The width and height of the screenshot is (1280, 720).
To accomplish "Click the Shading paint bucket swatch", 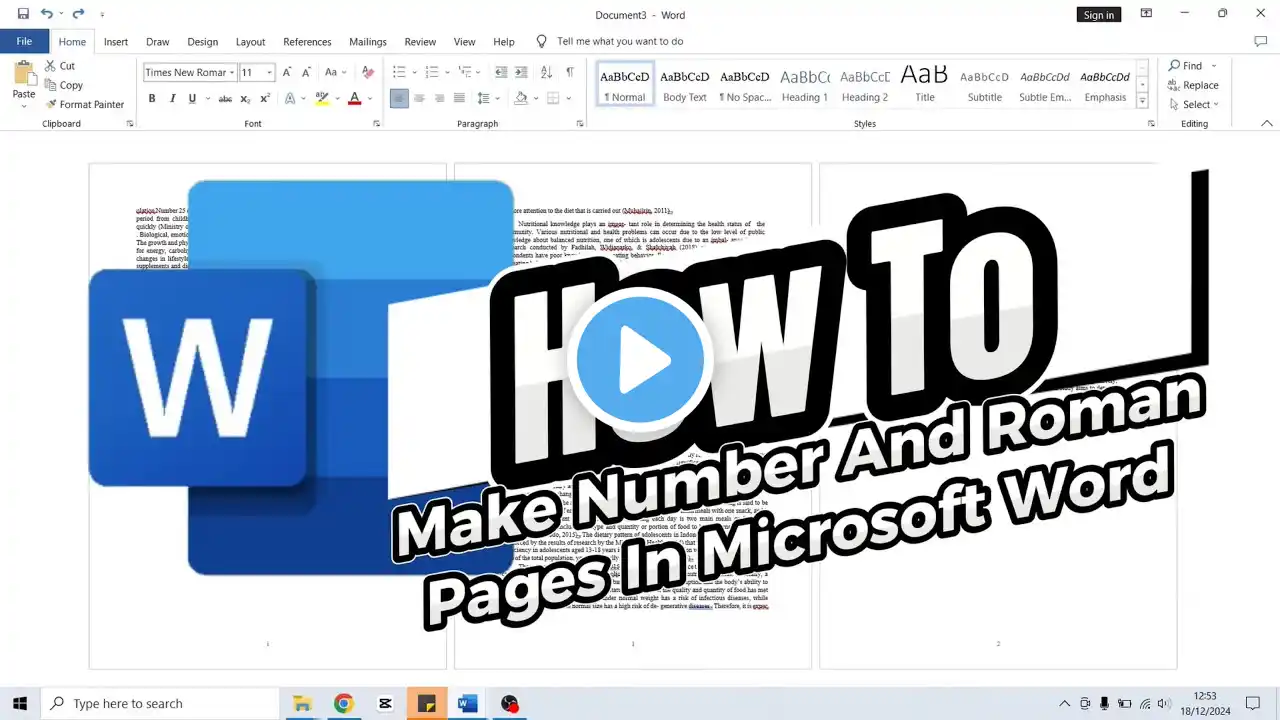I will pos(520,98).
